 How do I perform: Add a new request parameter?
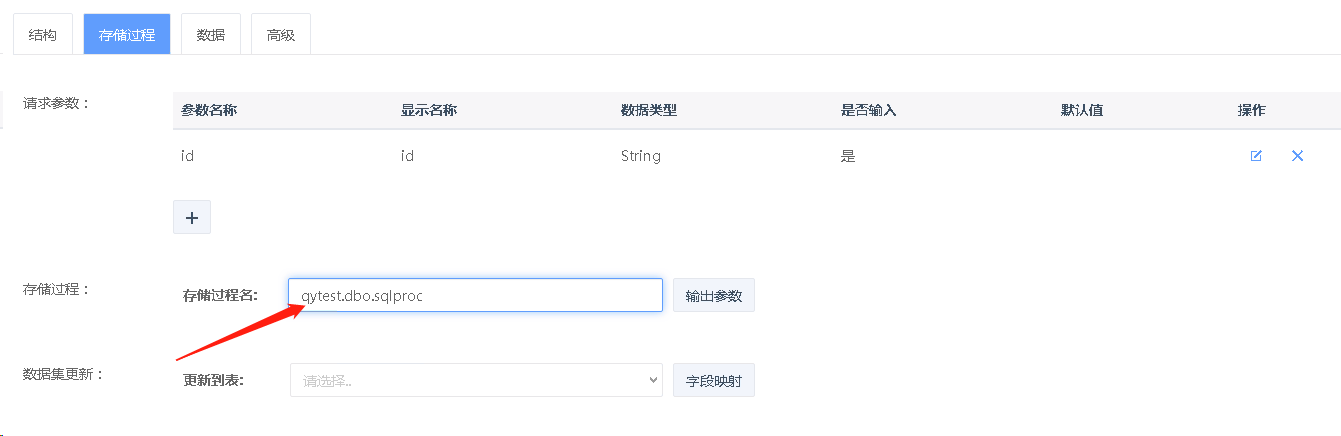(192, 217)
